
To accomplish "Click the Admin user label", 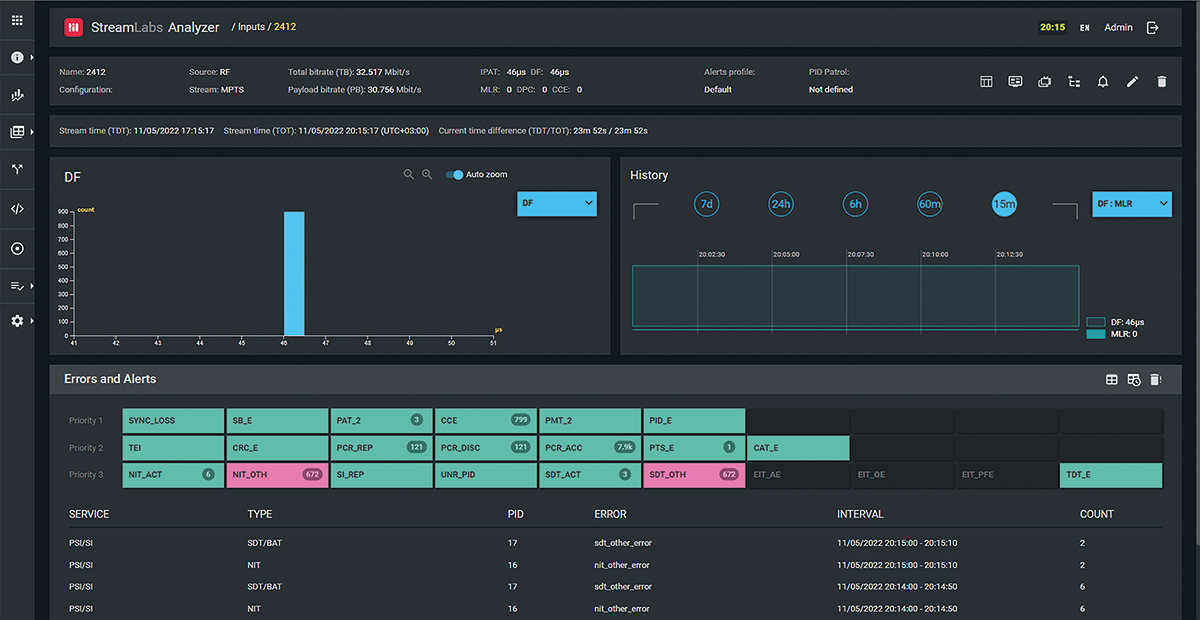I will (1118, 27).
